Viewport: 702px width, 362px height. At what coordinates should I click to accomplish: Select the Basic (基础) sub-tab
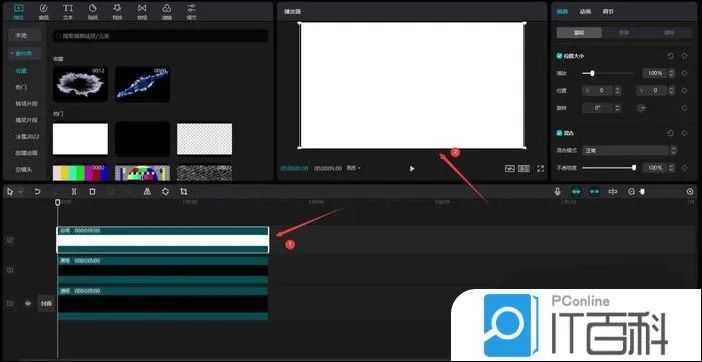pos(579,33)
